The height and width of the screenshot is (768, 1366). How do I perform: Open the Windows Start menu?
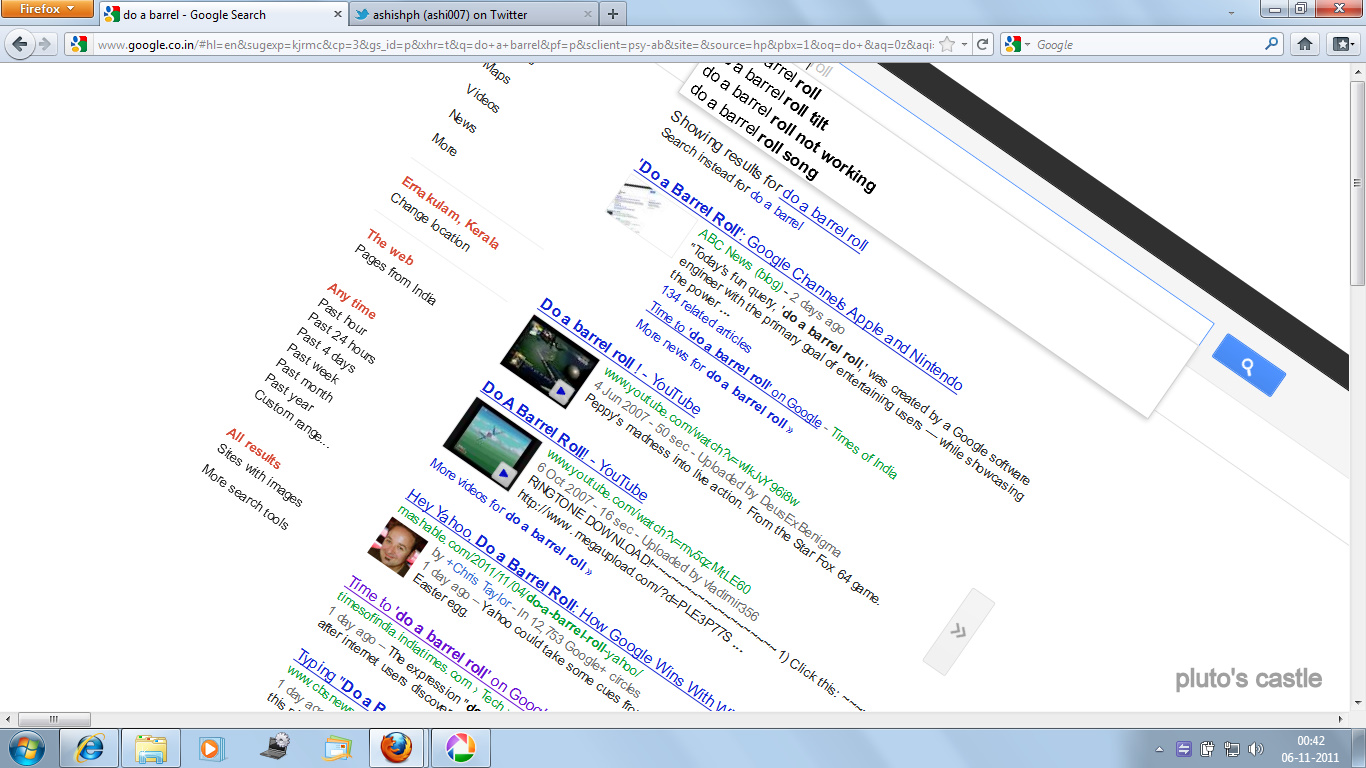click(x=25, y=748)
